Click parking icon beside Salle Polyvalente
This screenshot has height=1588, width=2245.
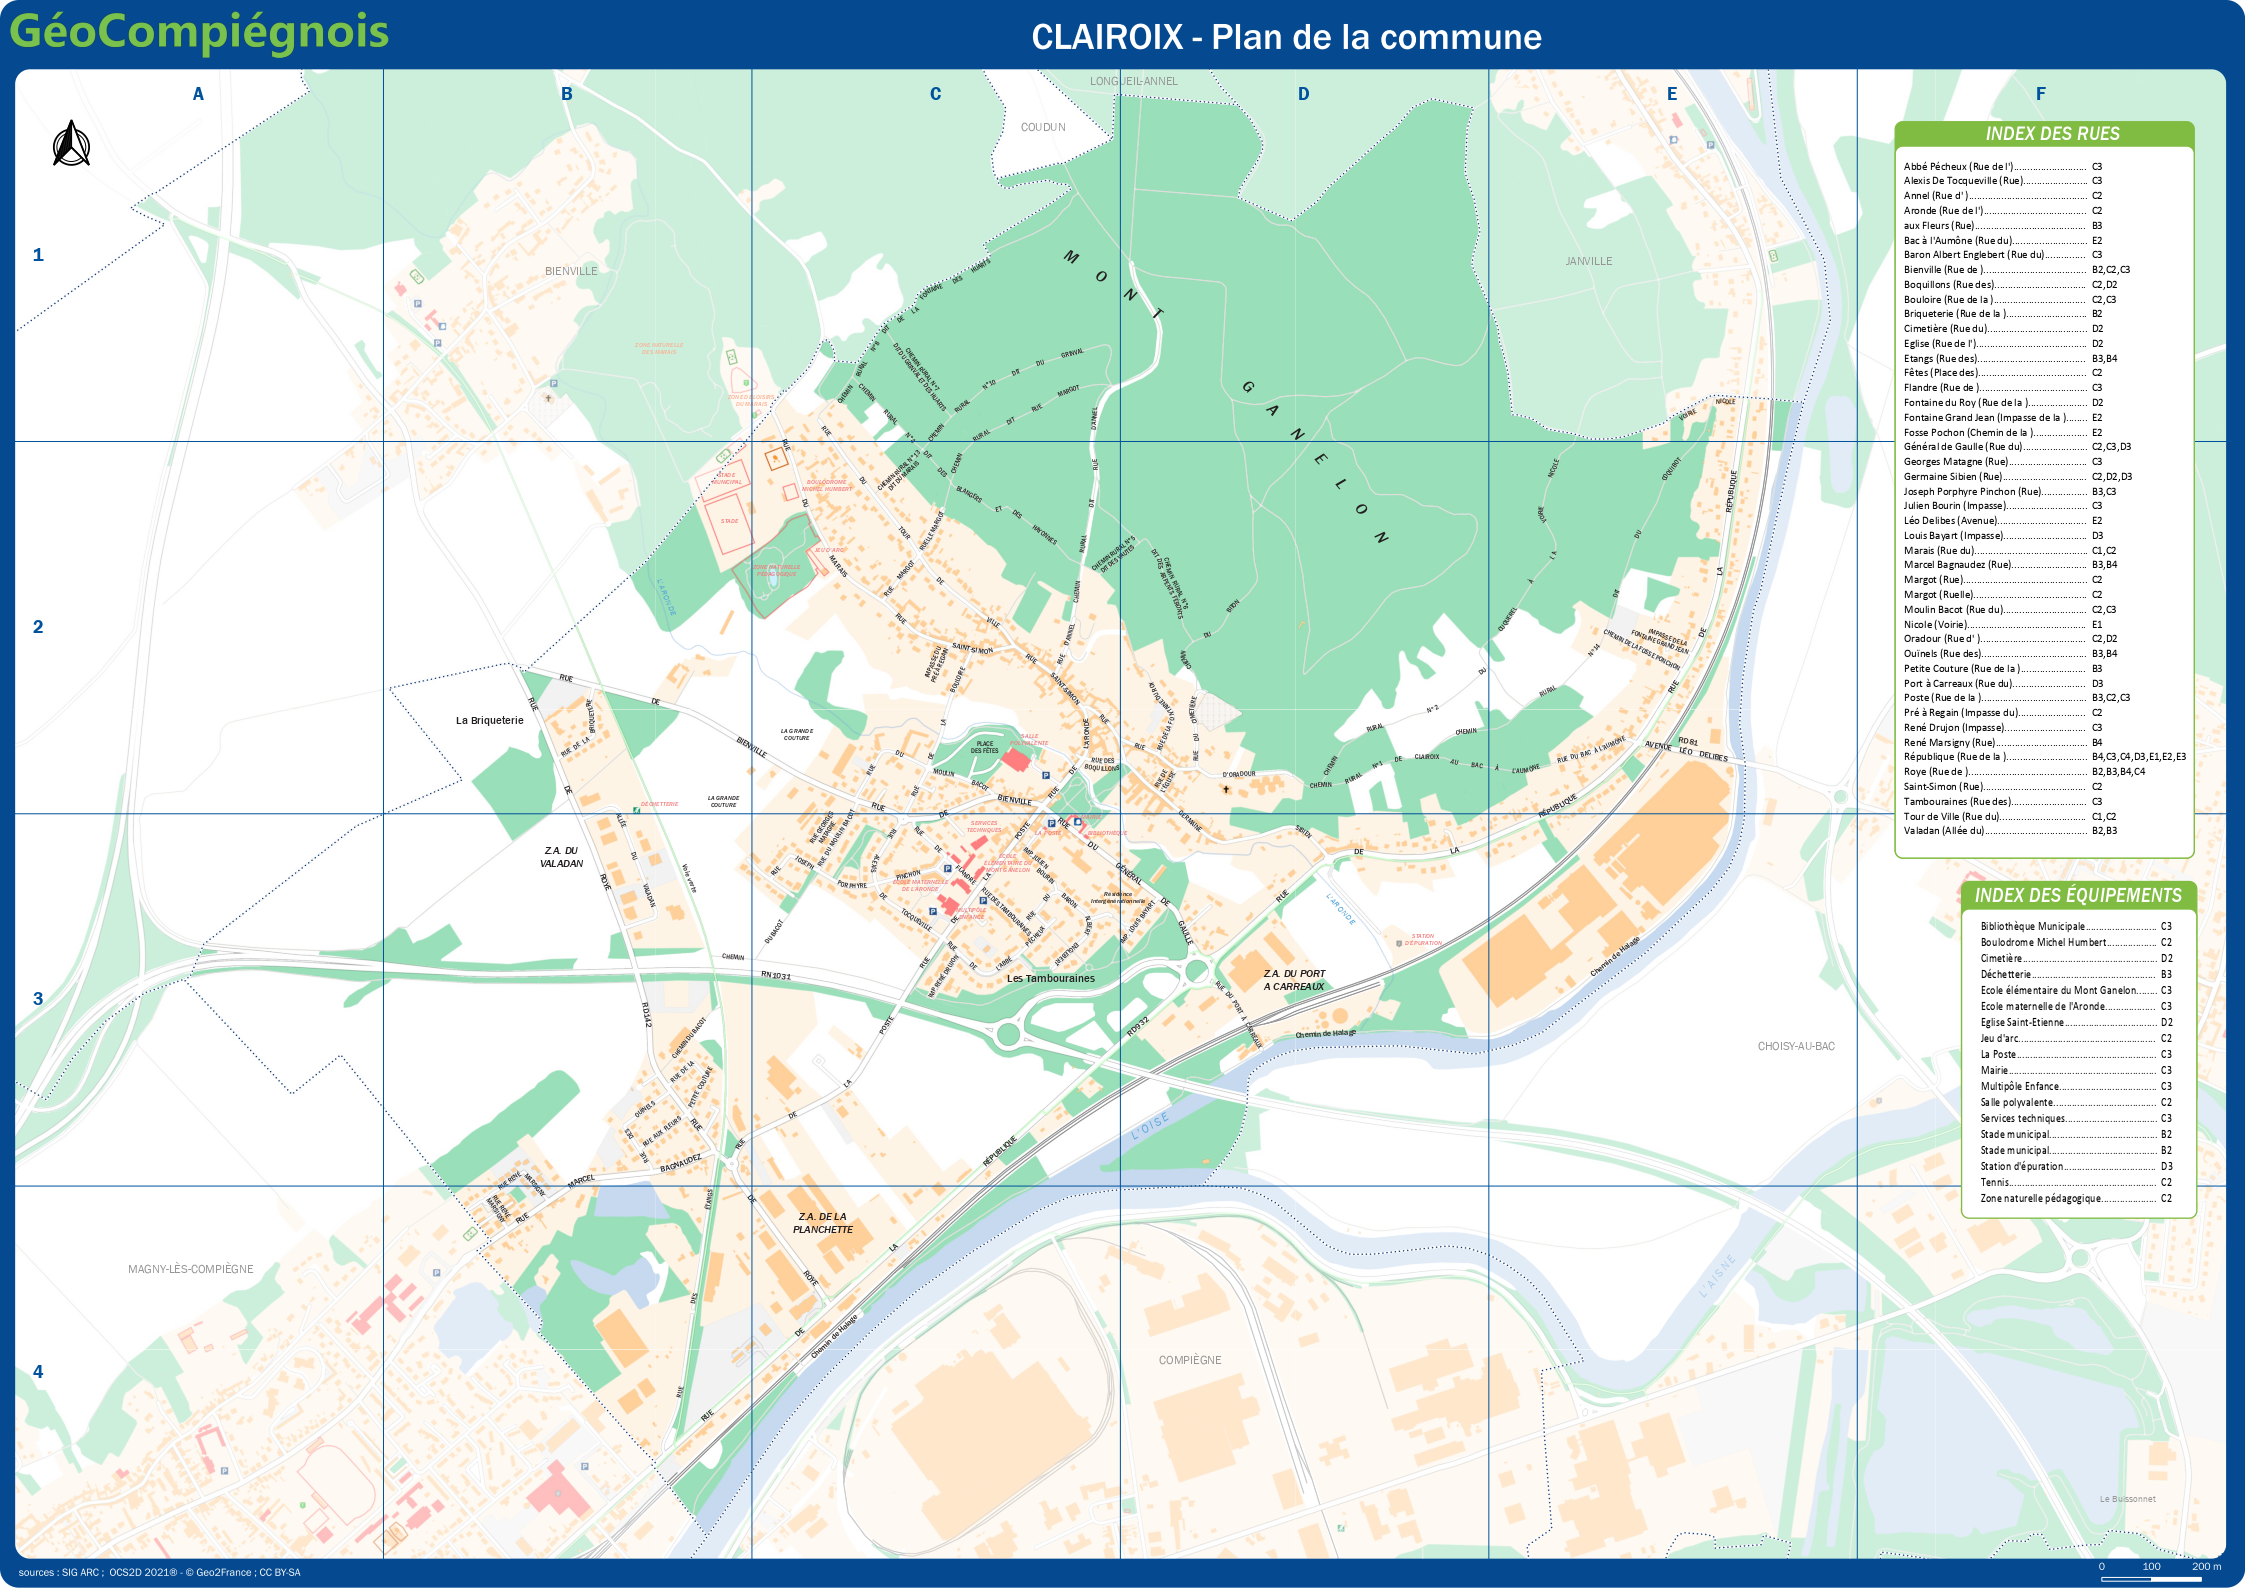click(1046, 775)
